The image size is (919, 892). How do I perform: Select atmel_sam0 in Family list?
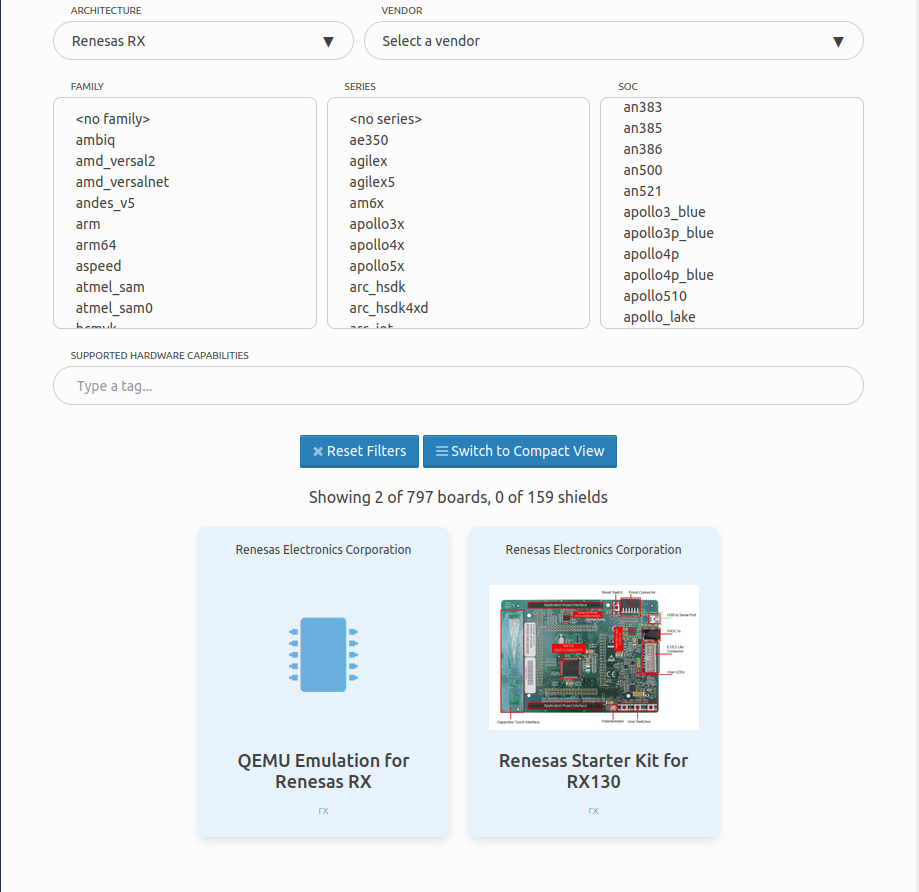pyautogui.click(x=114, y=308)
